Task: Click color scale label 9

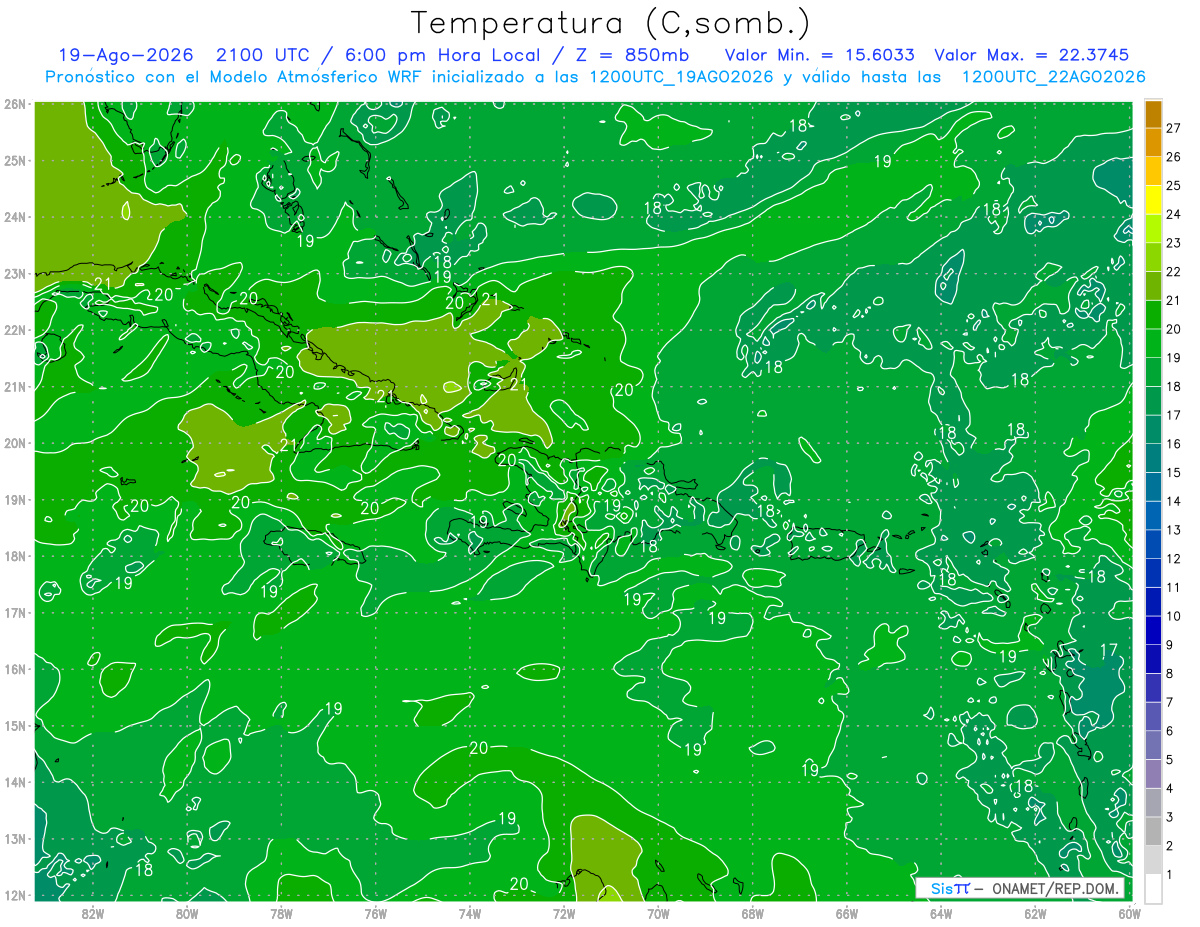Action: pyautogui.click(x=1170, y=644)
